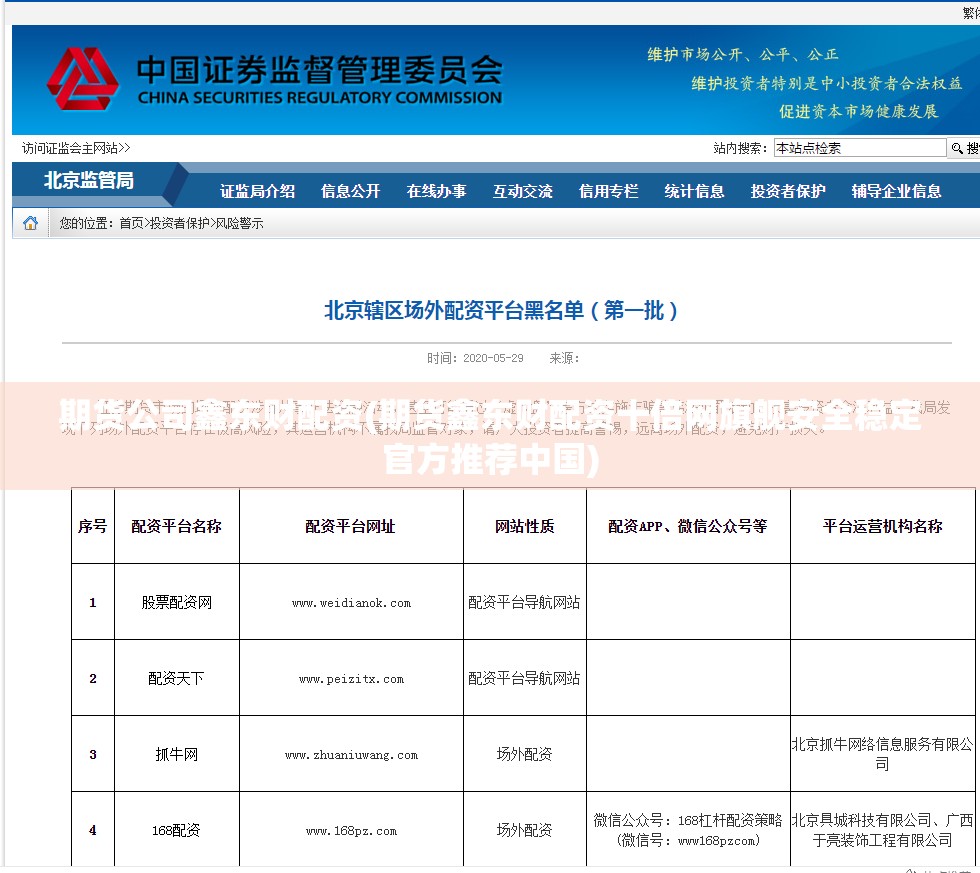Click the 配资APP、微信公众号等 column header
Image resolution: width=980 pixels, height=873 pixels.
tap(688, 526)
